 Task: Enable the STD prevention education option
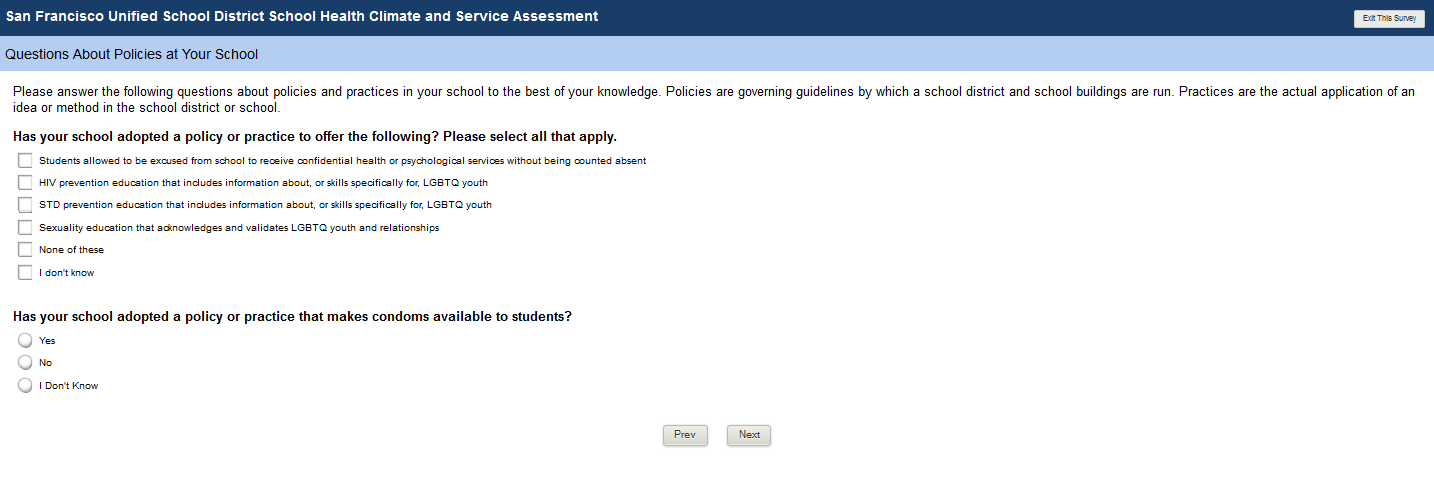[25, 205]
